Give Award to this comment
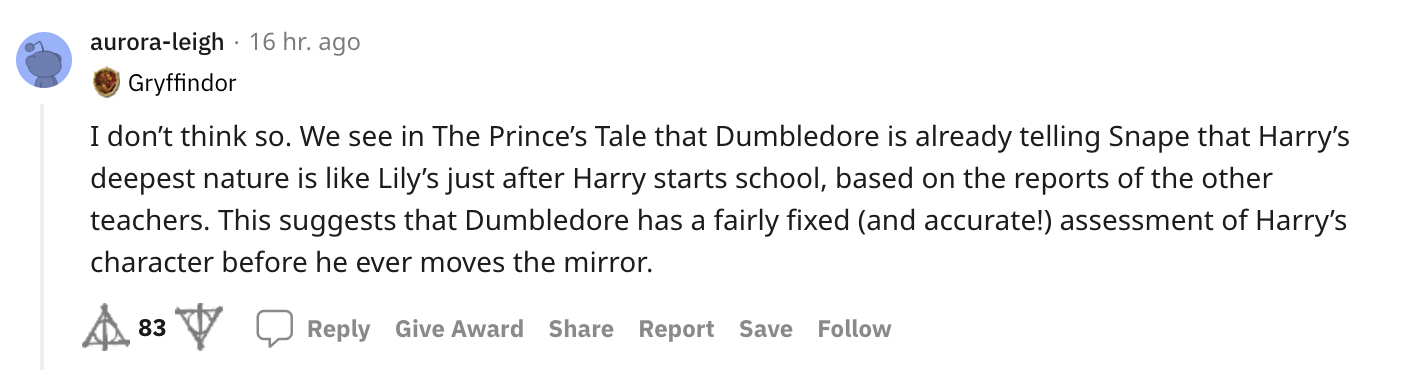Image resolution: width=1412 pixels, height=390 pixels. (459, 329)
